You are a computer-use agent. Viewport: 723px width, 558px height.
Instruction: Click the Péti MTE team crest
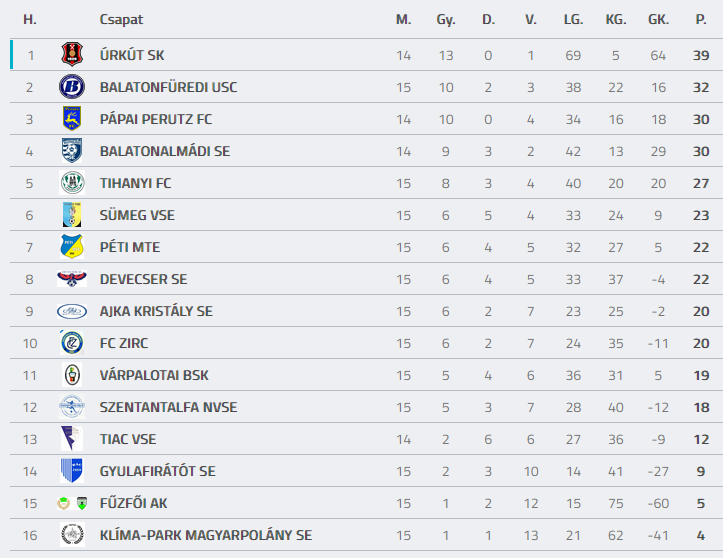(71, 247)
